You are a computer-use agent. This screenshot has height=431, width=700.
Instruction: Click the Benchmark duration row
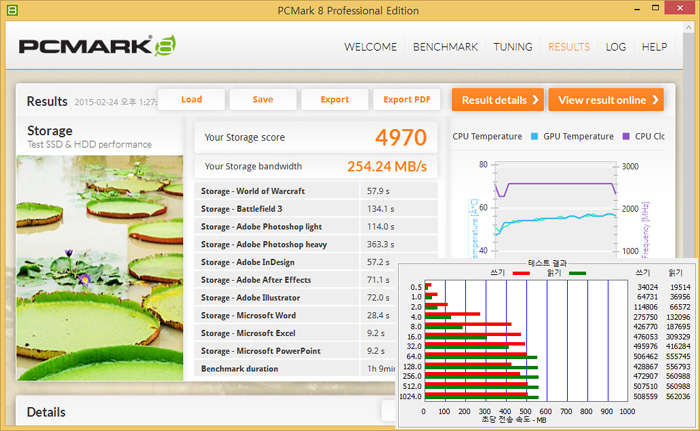point(296,368)
